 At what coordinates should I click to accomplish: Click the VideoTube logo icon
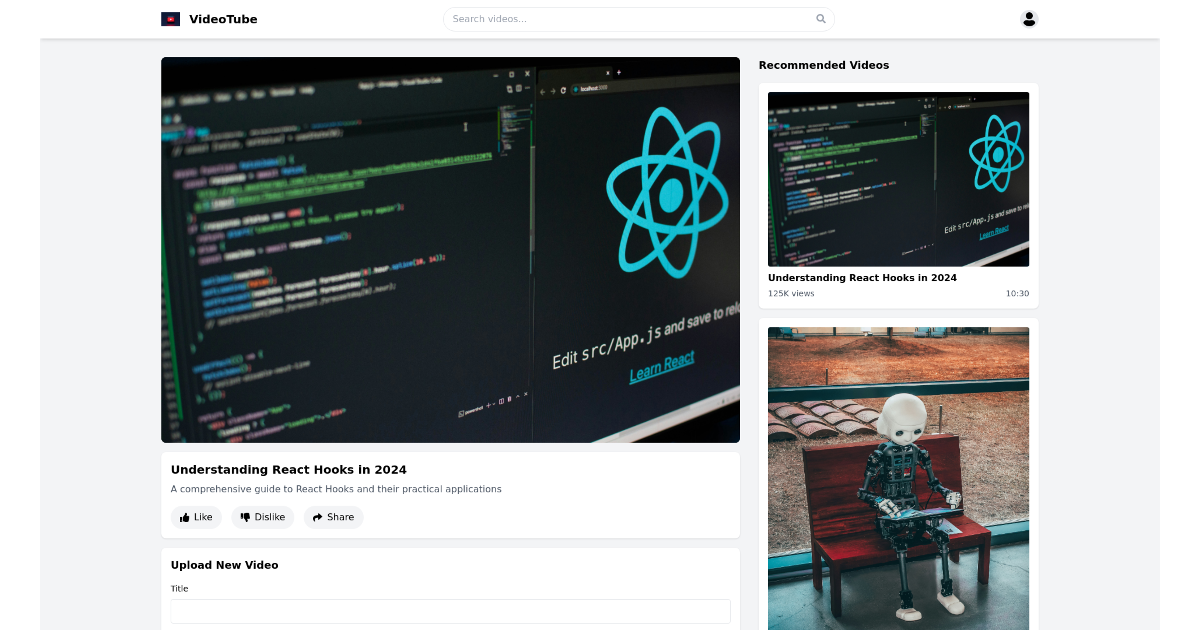[x=170, y=18]
